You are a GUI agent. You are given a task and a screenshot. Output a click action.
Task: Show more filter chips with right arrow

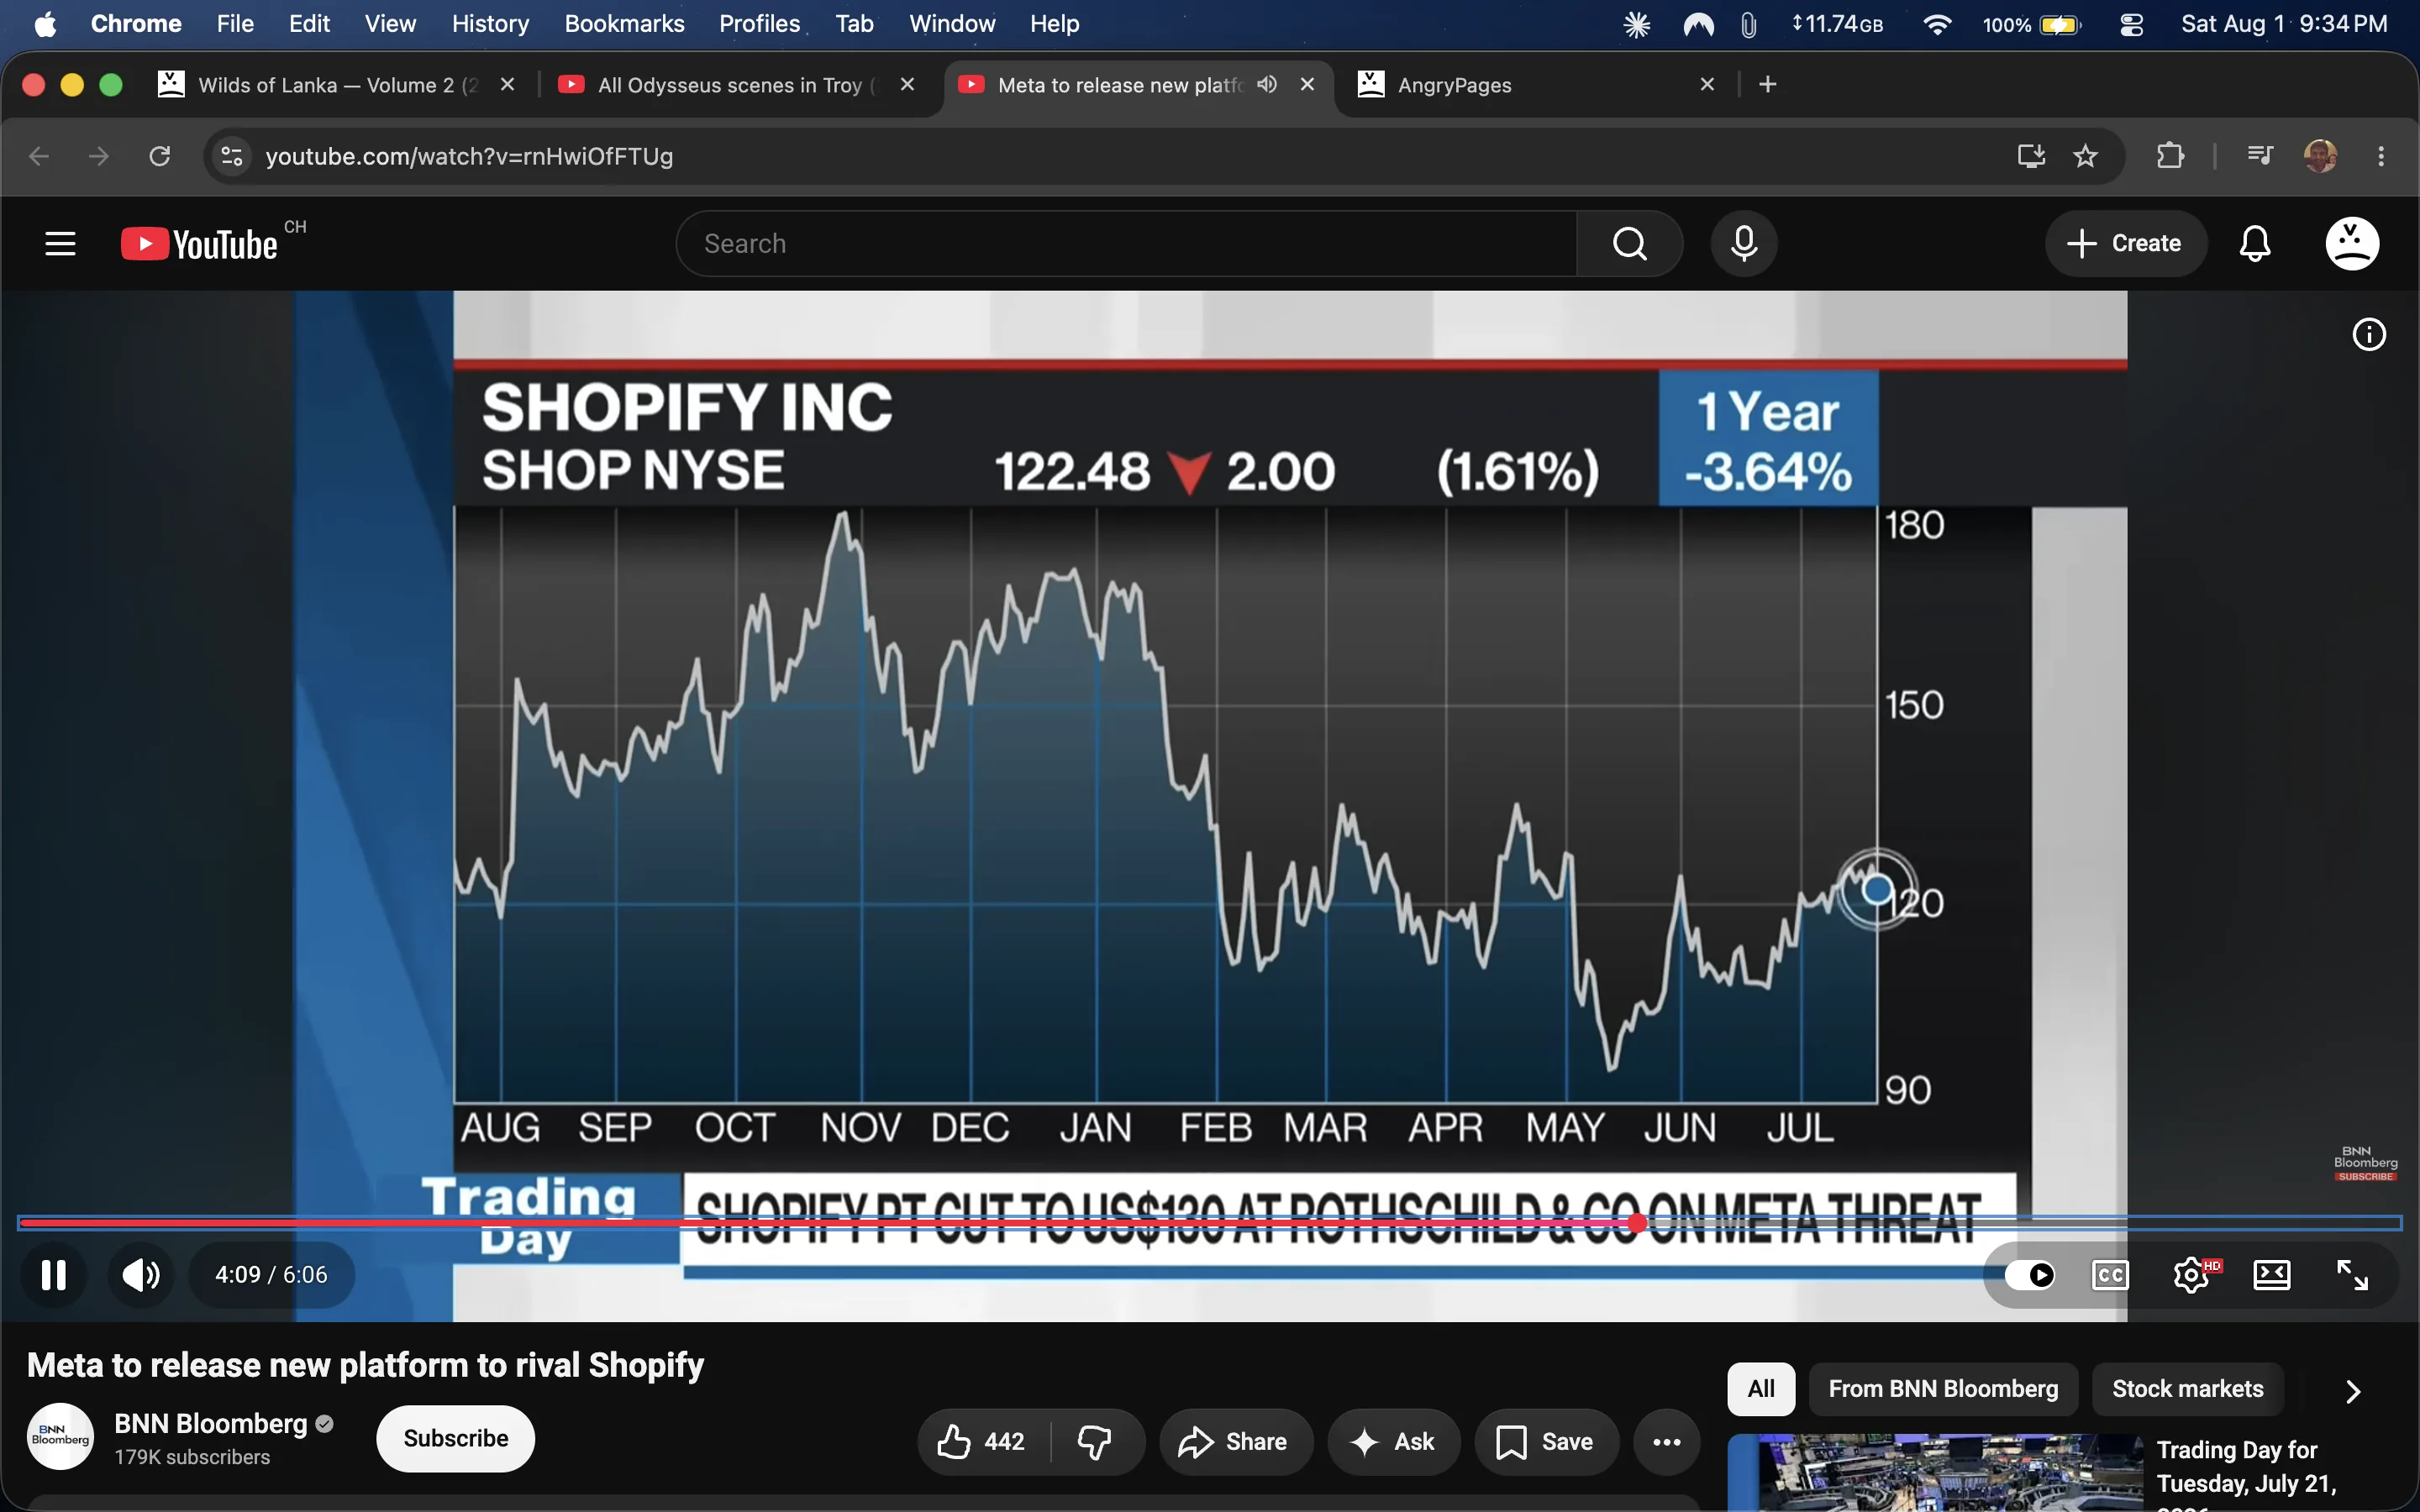click(x=2353, y=1391)
